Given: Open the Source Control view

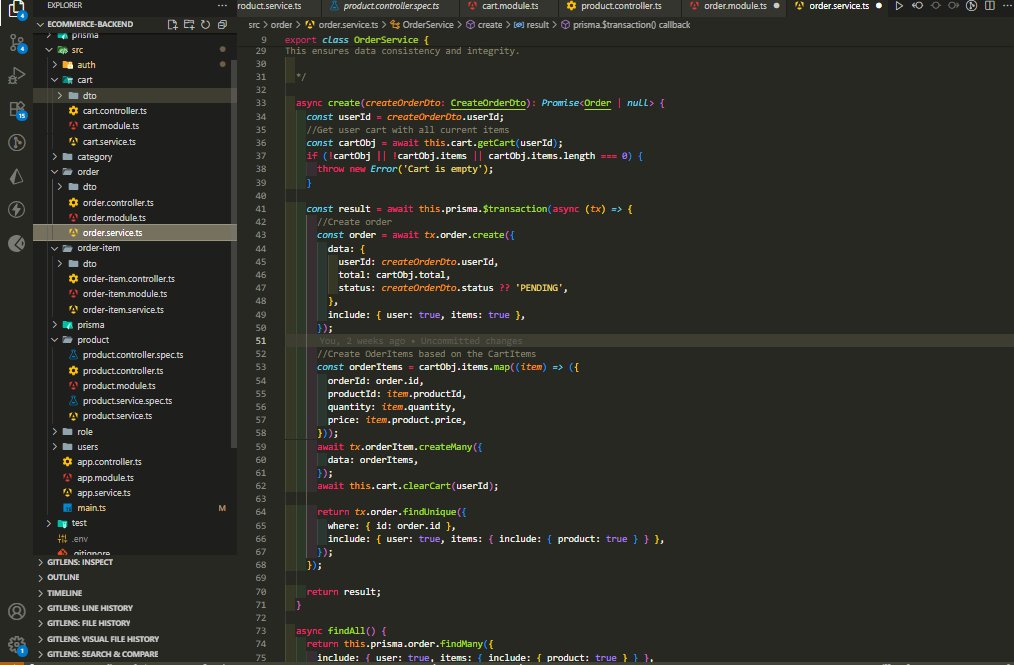Looking at the screenshot, I should coord(16,43).
